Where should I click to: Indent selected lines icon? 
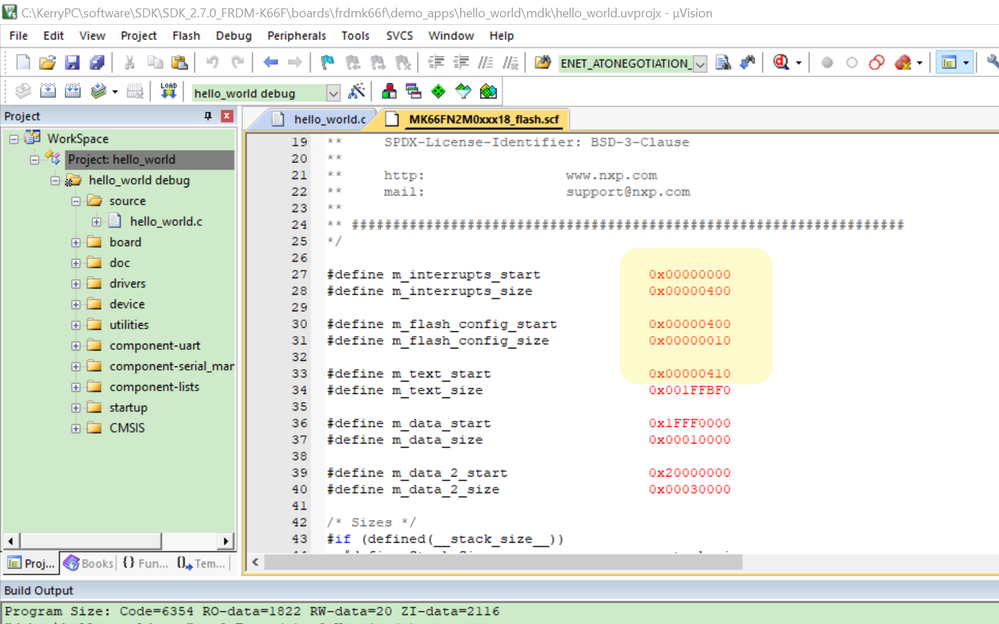coord(436,62)
